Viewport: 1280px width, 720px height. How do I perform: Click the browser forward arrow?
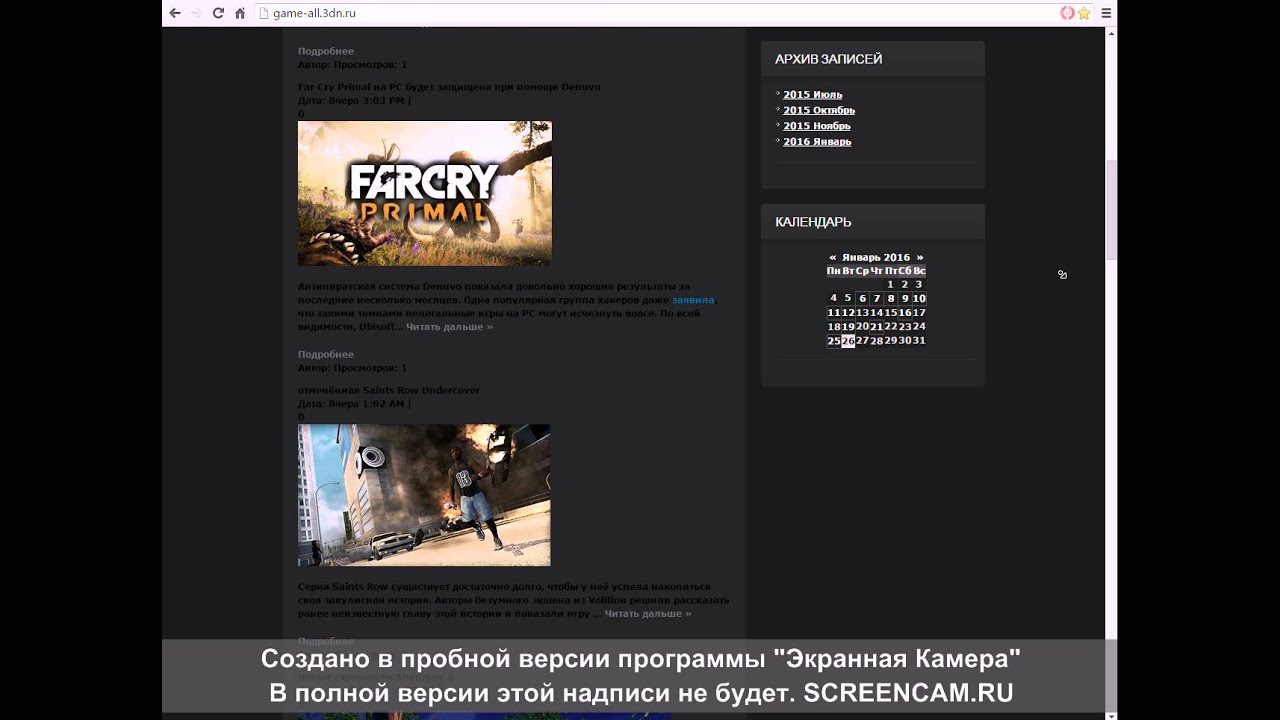pyautogui.click(x=196, y=13)
